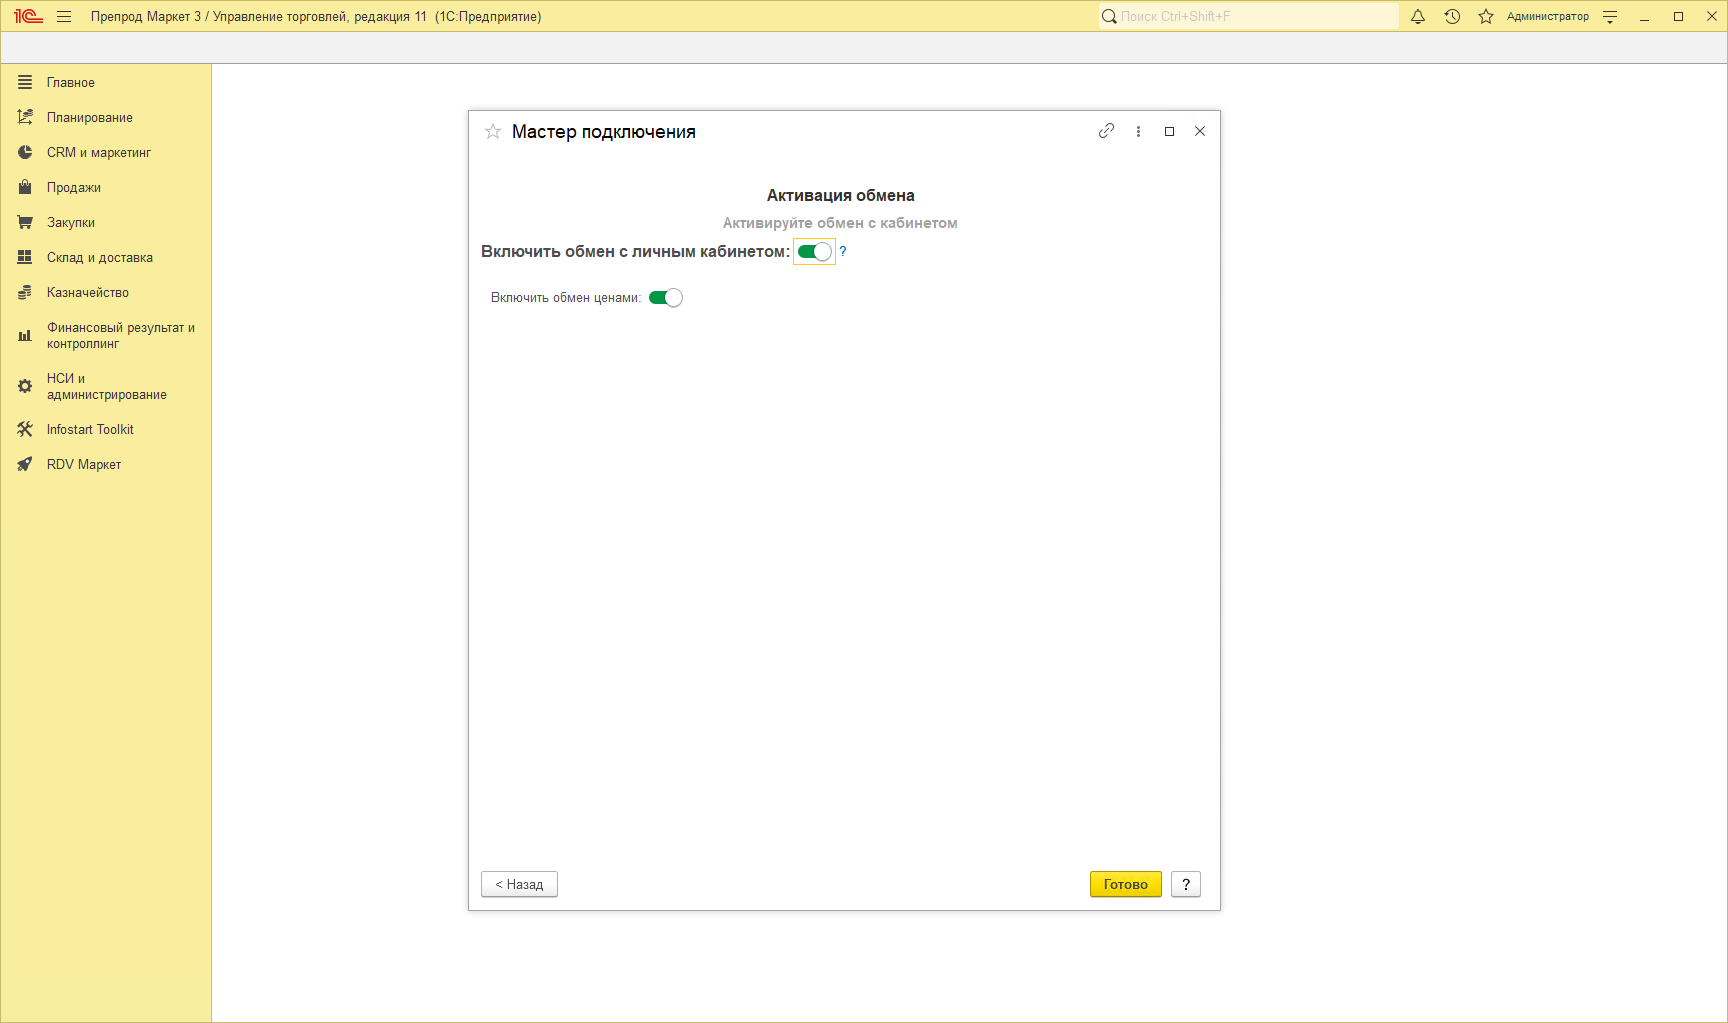Click blue question mark hint beside the toggle
This screenshot has height=1023, width=1728.
pos(843,251)
